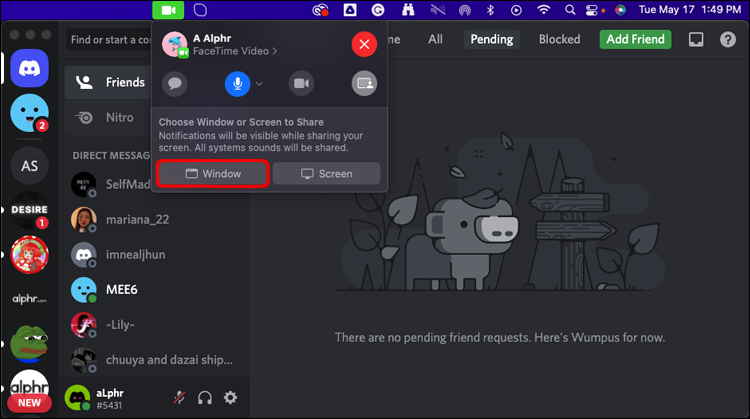Screen dimensions: 750x419
Task: Open Spotlight search icon
Action: click(570, 10)
